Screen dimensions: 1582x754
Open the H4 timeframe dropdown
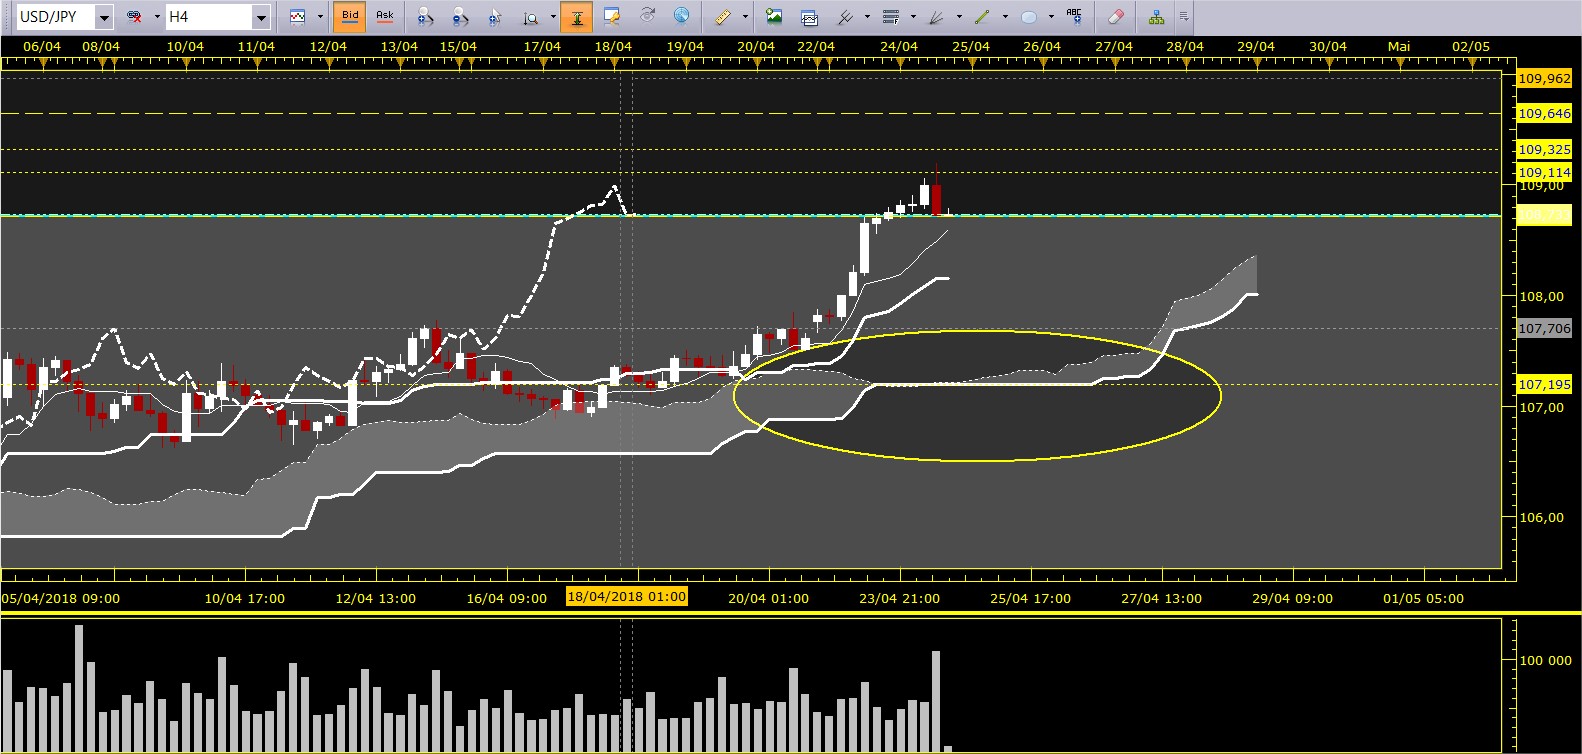click(x=261, y=17)
